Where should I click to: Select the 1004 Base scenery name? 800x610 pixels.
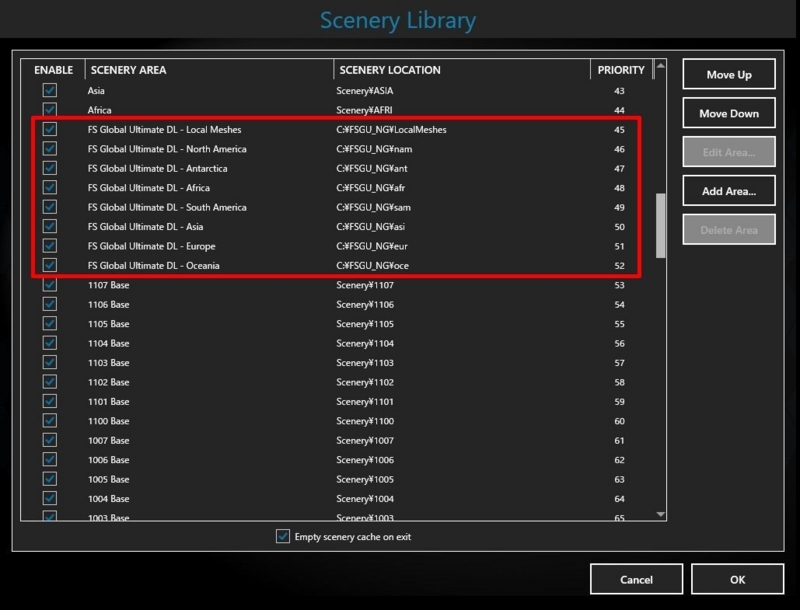(x=108, y=498)
